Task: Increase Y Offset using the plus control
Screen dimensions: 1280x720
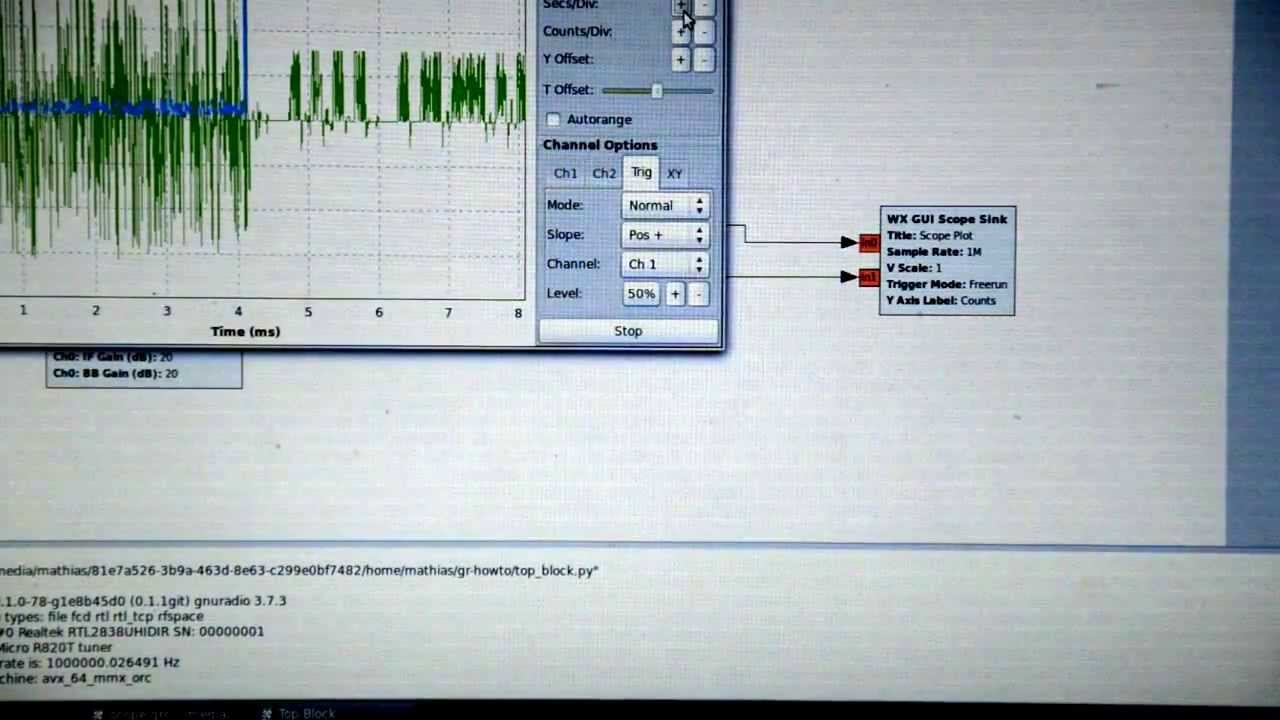Action: [x=680, y=61]
